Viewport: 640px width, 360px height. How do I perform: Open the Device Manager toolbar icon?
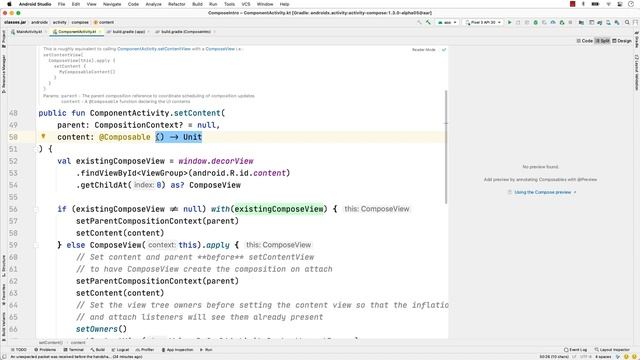(608, 22)
